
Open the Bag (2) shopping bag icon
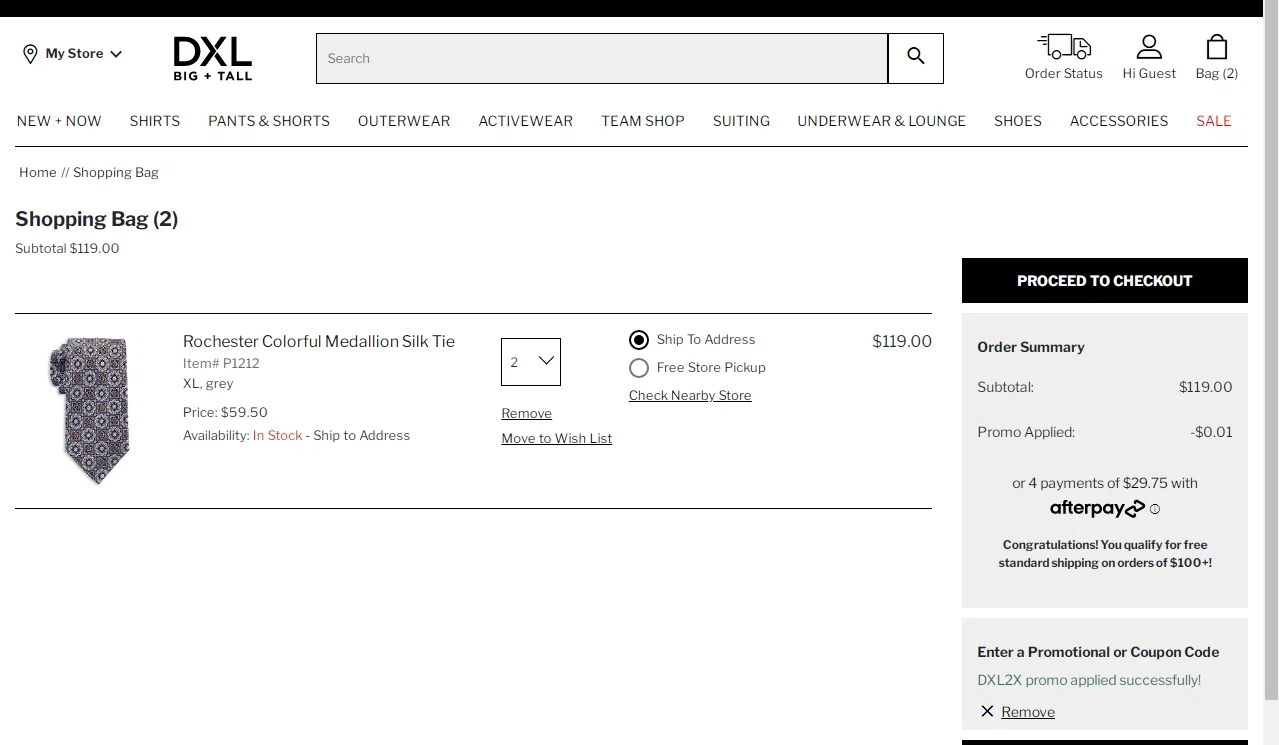(x=1217, y=46)
